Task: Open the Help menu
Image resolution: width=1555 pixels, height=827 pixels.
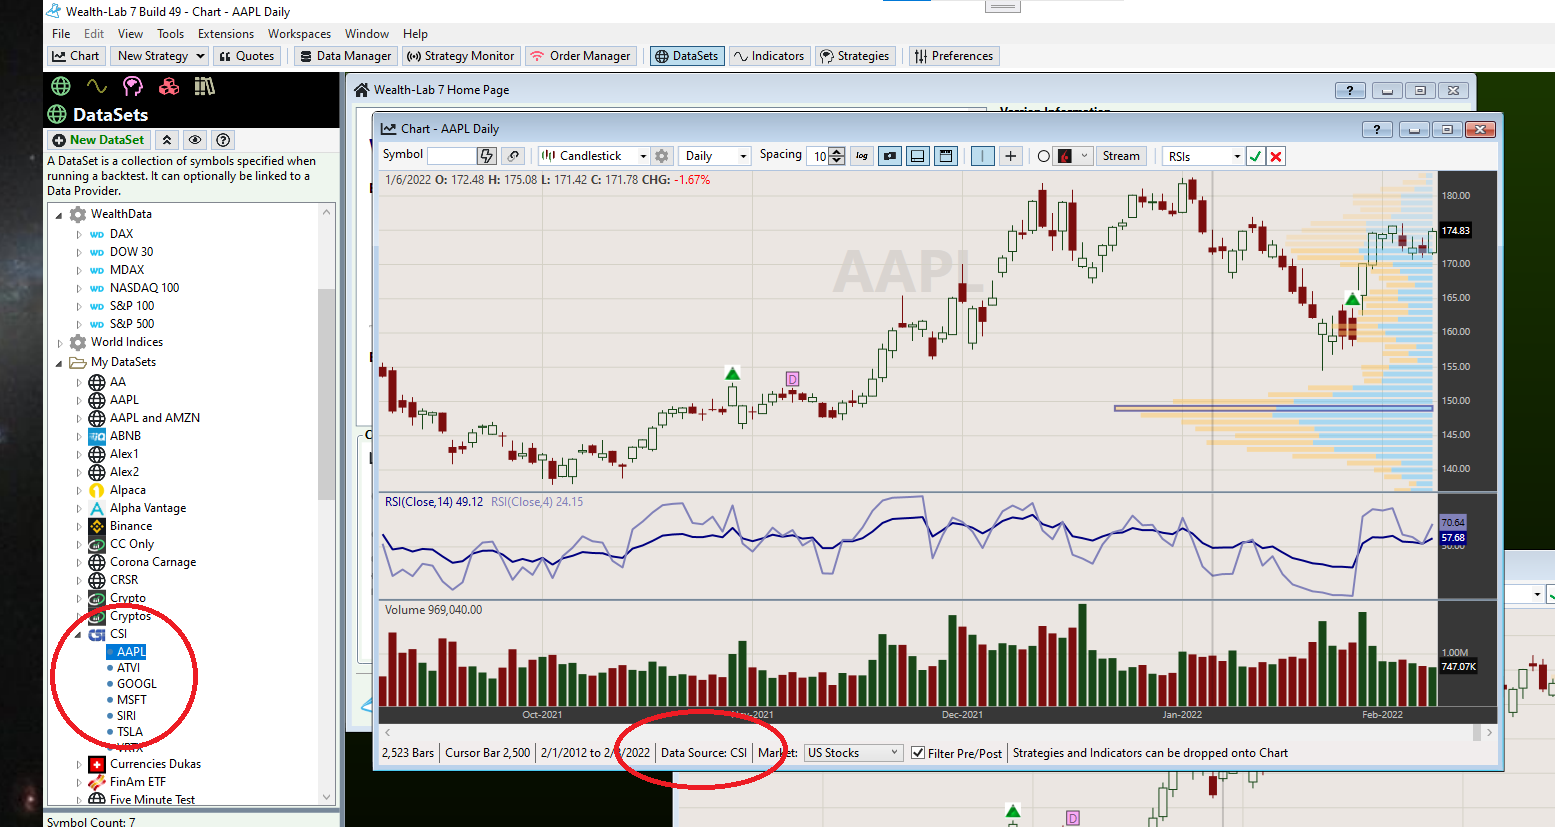Action: click(x=415, y=34)
